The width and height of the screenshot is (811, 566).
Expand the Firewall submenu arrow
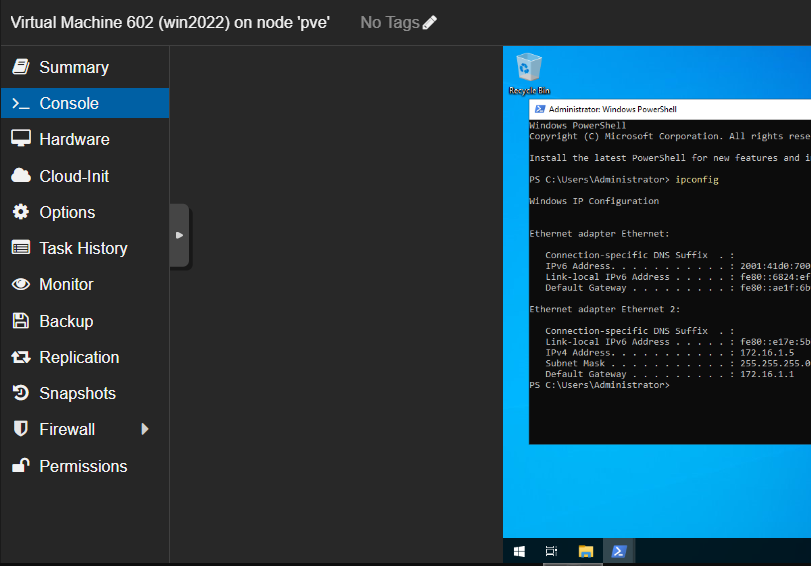(x=145, y=429)
